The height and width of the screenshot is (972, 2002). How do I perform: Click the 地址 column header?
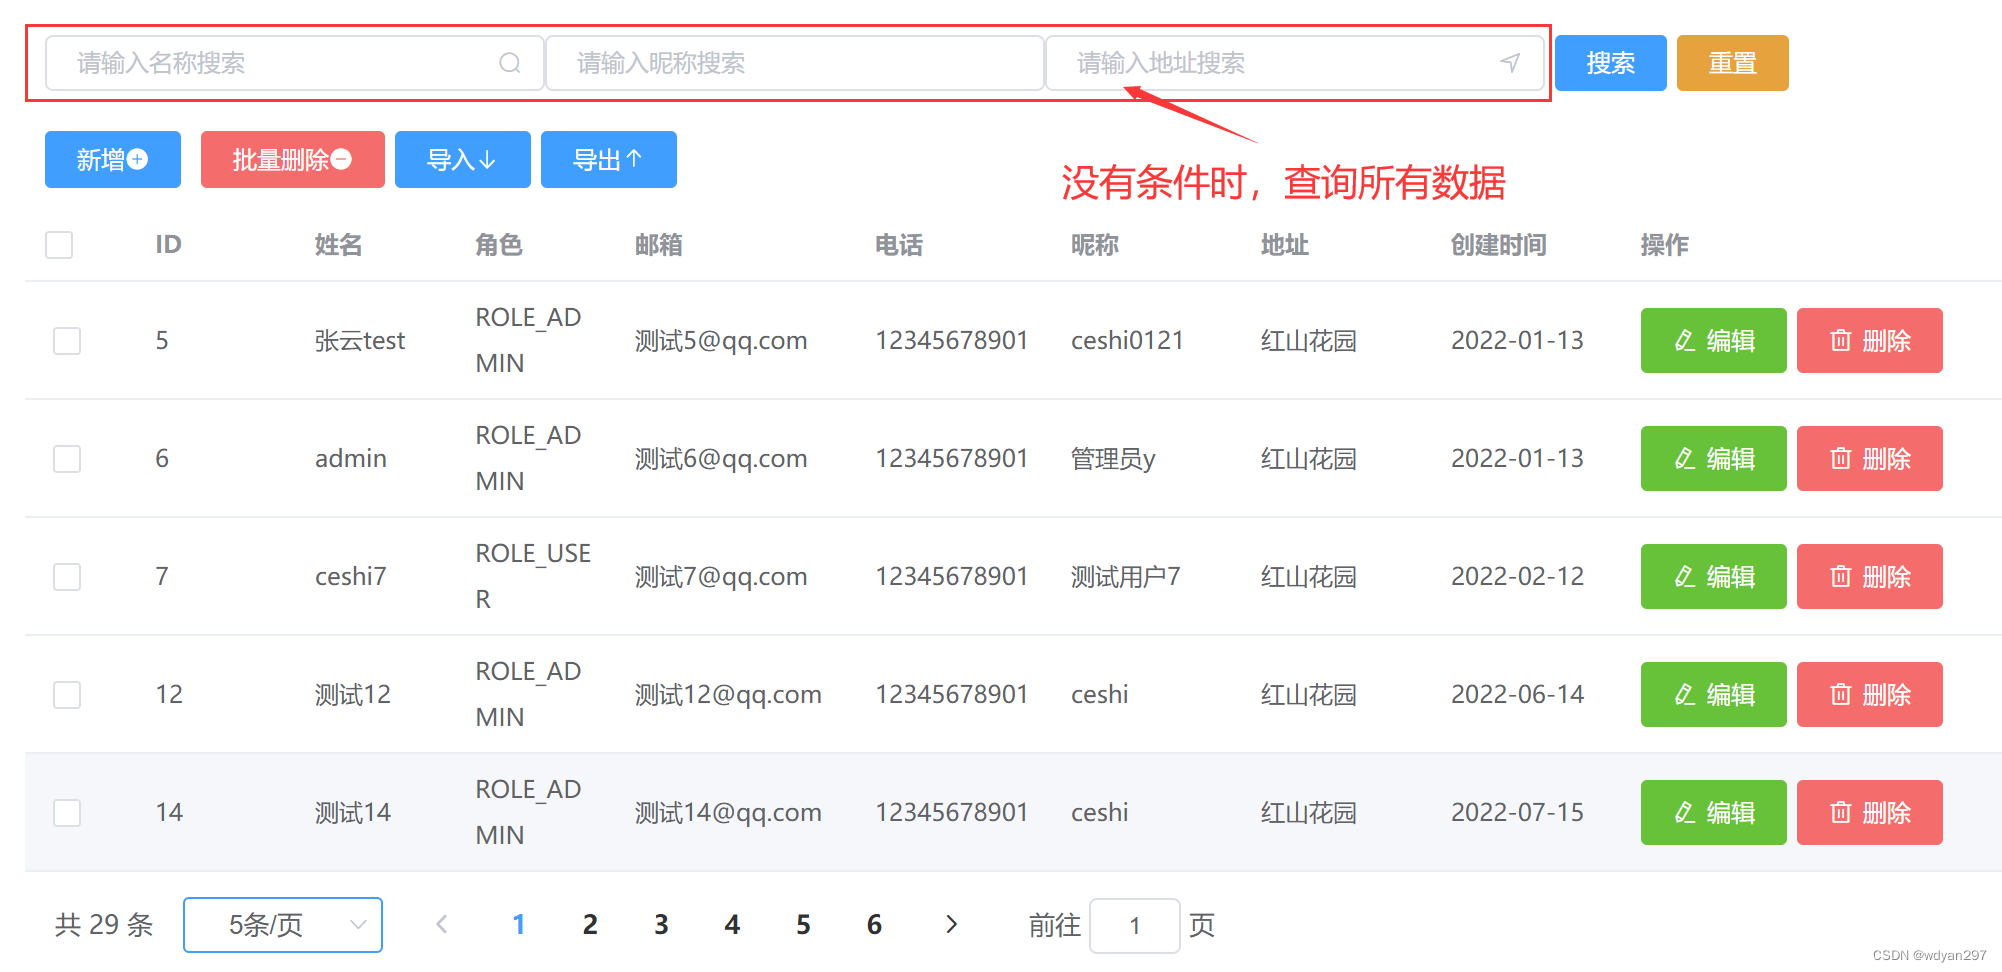coord(1285,245)
